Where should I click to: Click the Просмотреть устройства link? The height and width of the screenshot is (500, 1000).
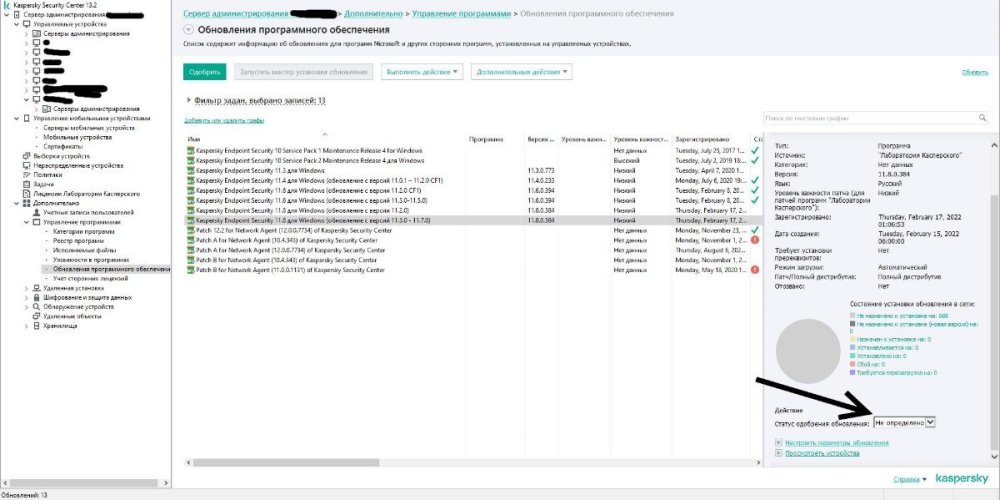click(x=822, y=453)
